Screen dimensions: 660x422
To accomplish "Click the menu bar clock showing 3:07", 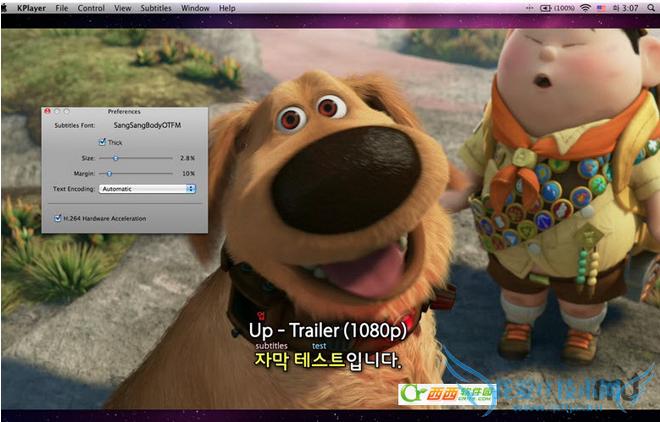I will tap(627, 8).
